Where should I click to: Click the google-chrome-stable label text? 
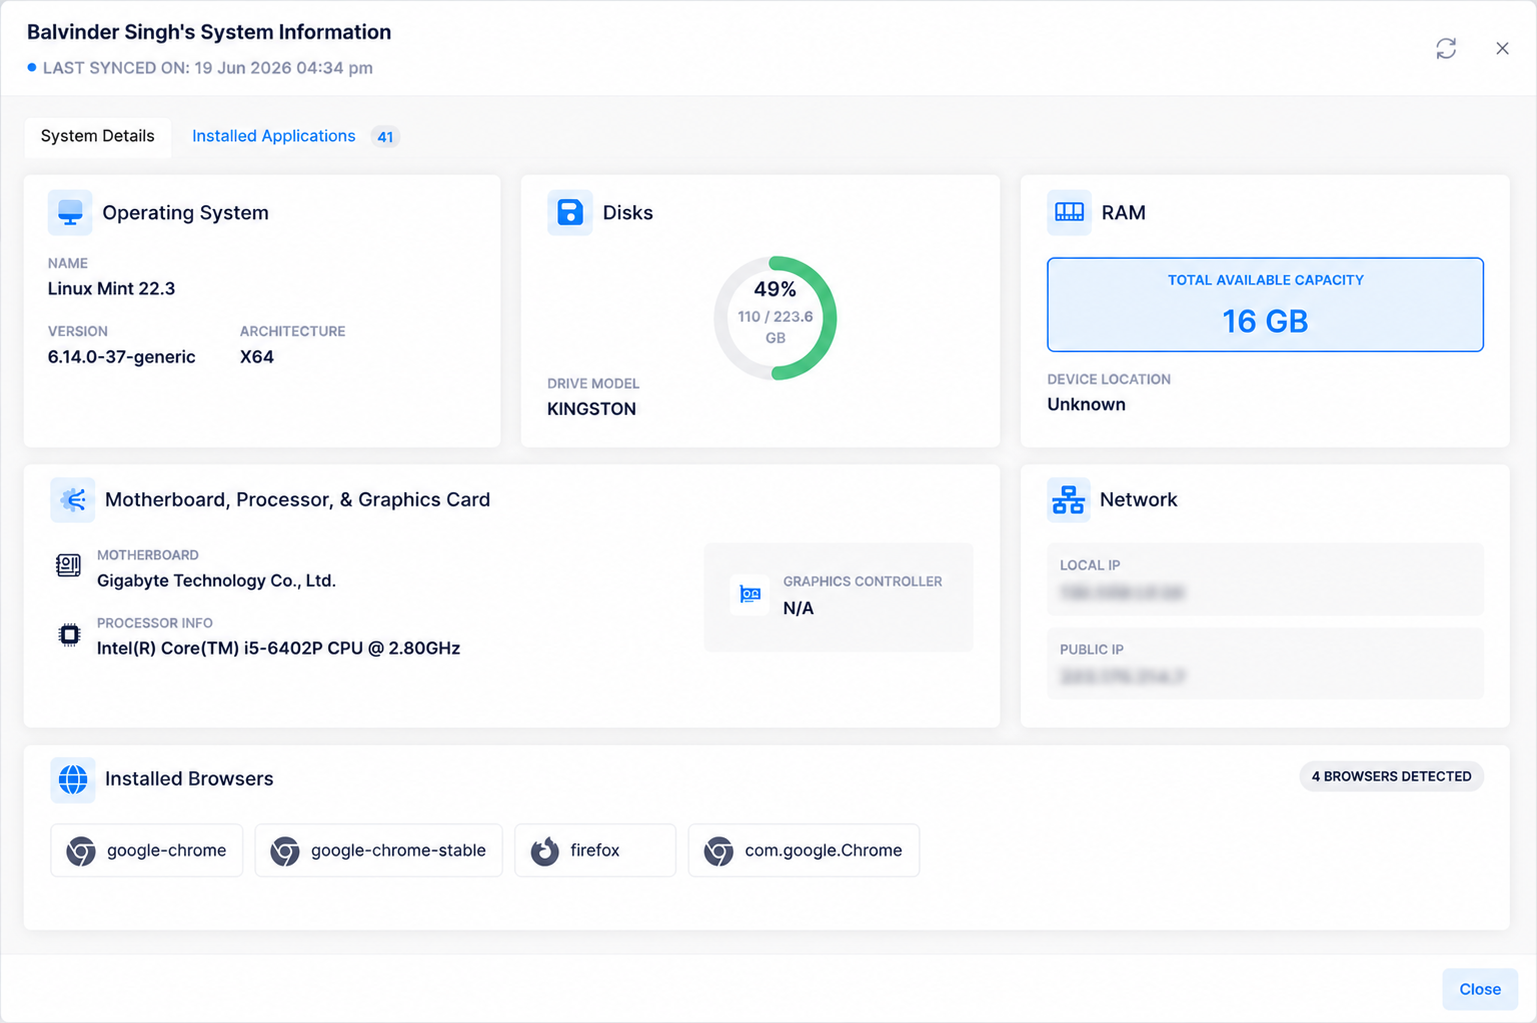398,850
